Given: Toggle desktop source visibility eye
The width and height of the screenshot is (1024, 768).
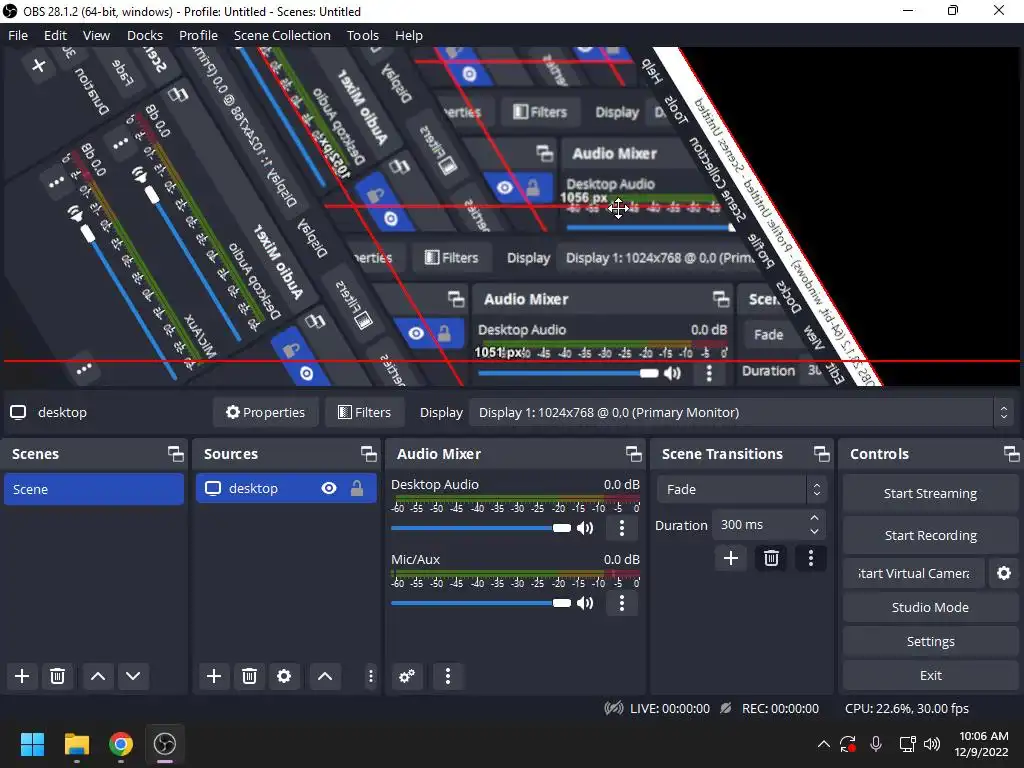Looking at the screenshot, I should [x=328, y=488].
